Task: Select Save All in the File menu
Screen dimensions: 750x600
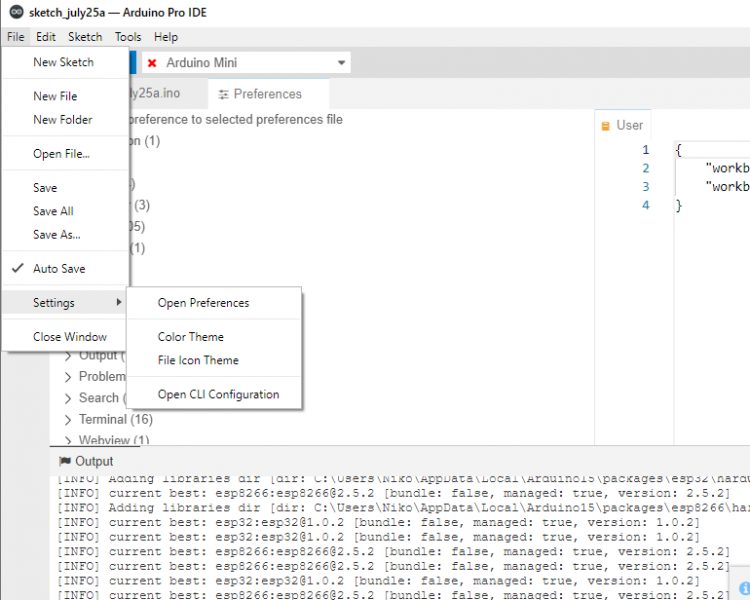Action: (x=66, y=211)
